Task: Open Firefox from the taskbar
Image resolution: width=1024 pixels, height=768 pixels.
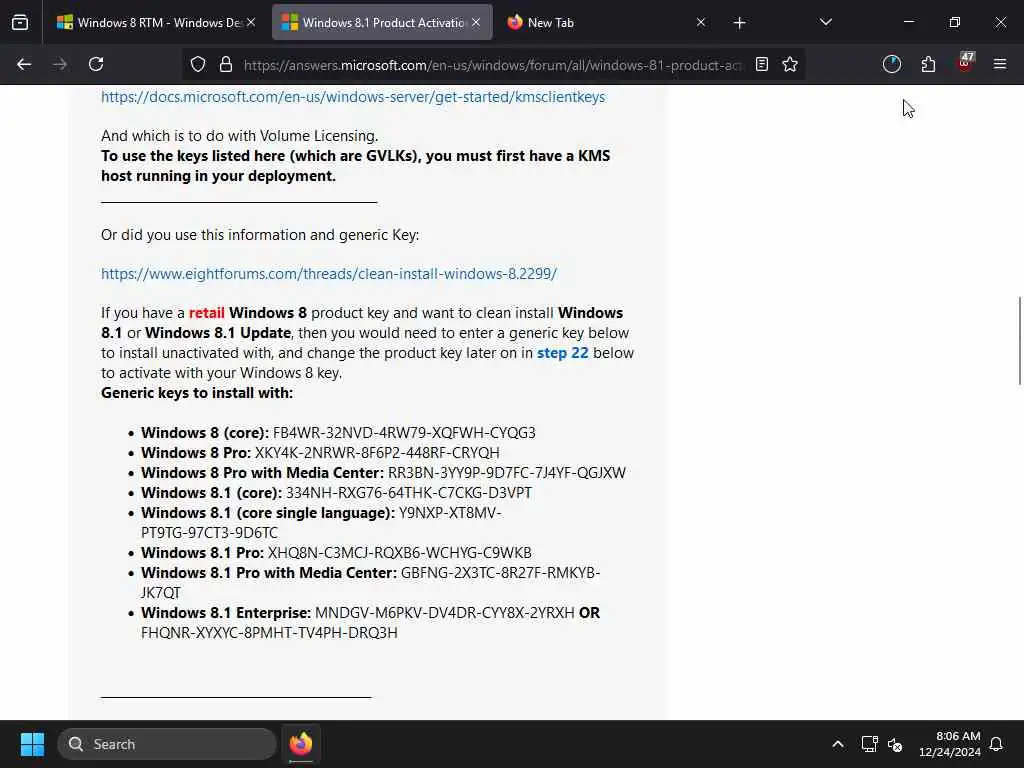Action: pyautogui.click(x=300, y=744)
